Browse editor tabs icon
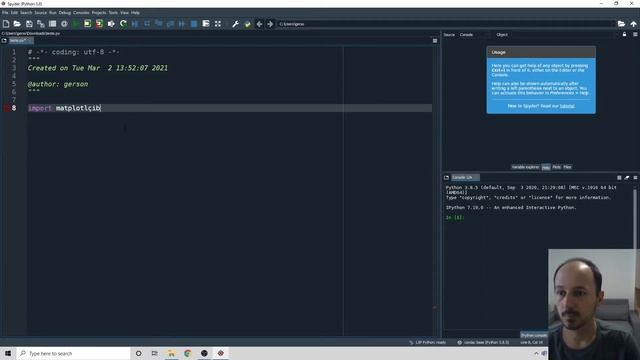The width and height of the screenshot is (640, 360). 4,41
